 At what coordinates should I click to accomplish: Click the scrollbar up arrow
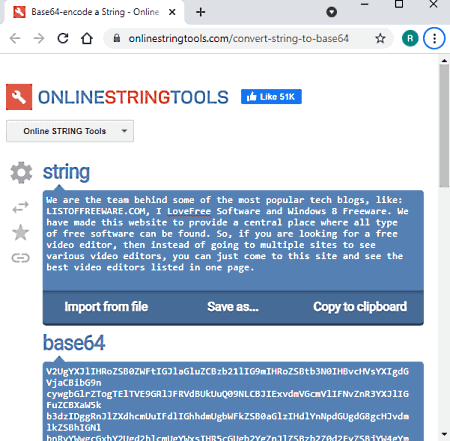[x=444, y=61]
